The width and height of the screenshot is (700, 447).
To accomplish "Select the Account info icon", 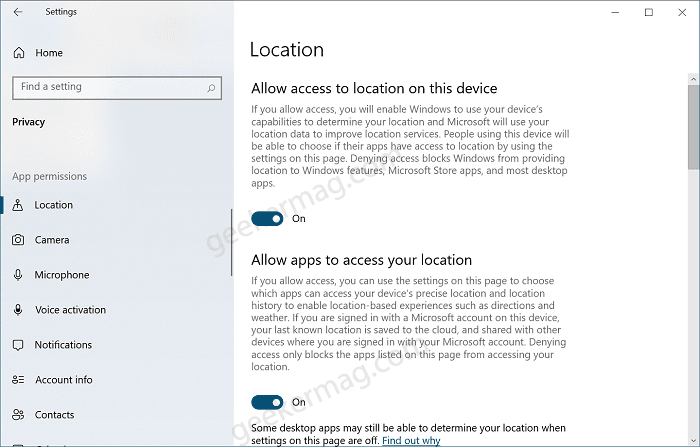I will point(18,380).
